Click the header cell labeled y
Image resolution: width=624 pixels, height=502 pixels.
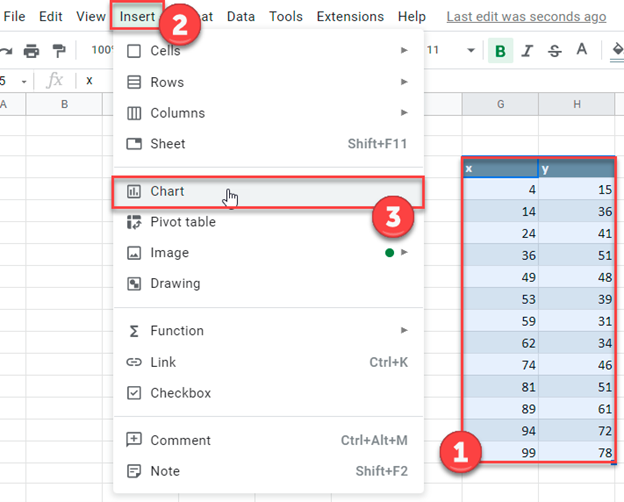tap(576, 168)
